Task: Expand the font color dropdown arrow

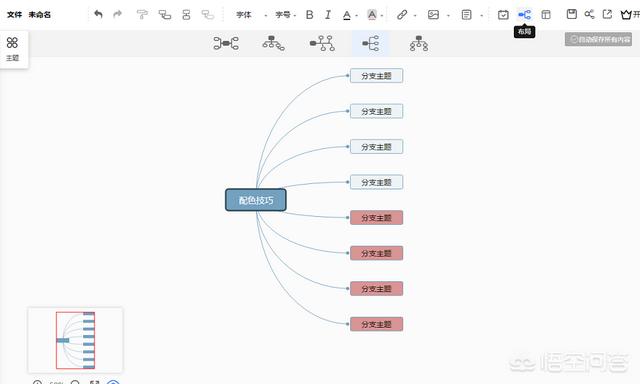Action: (357, 16)
